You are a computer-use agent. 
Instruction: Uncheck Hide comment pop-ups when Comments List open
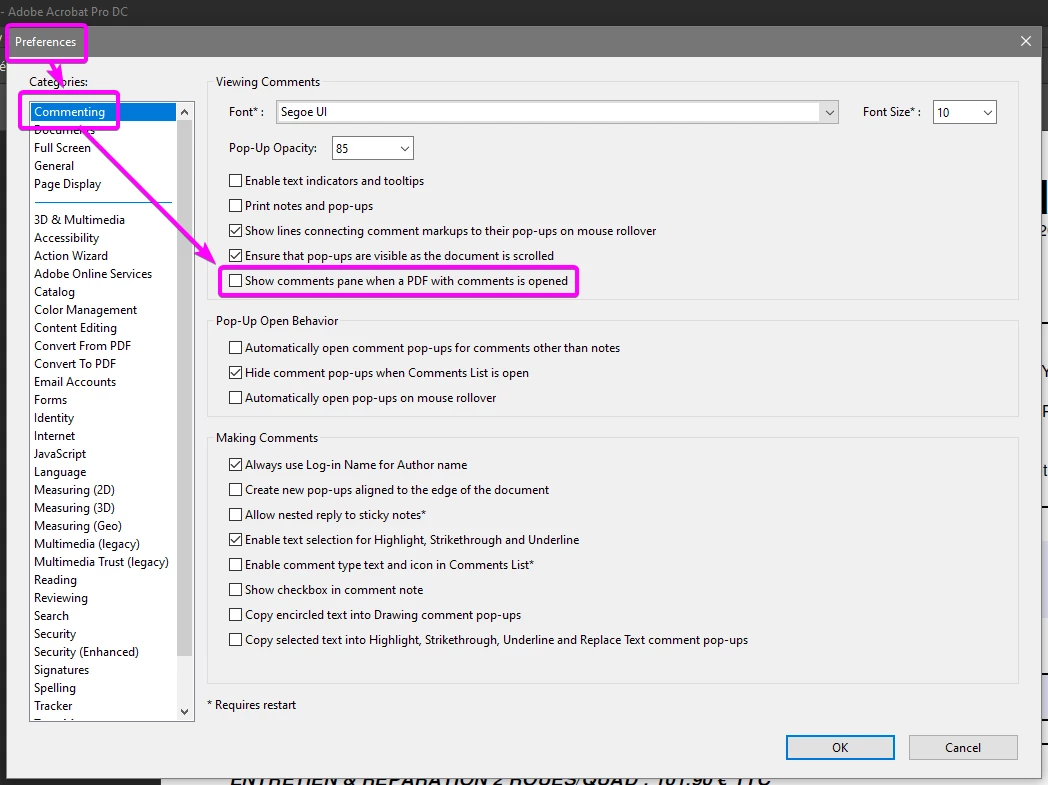click(x=235, y=373)
